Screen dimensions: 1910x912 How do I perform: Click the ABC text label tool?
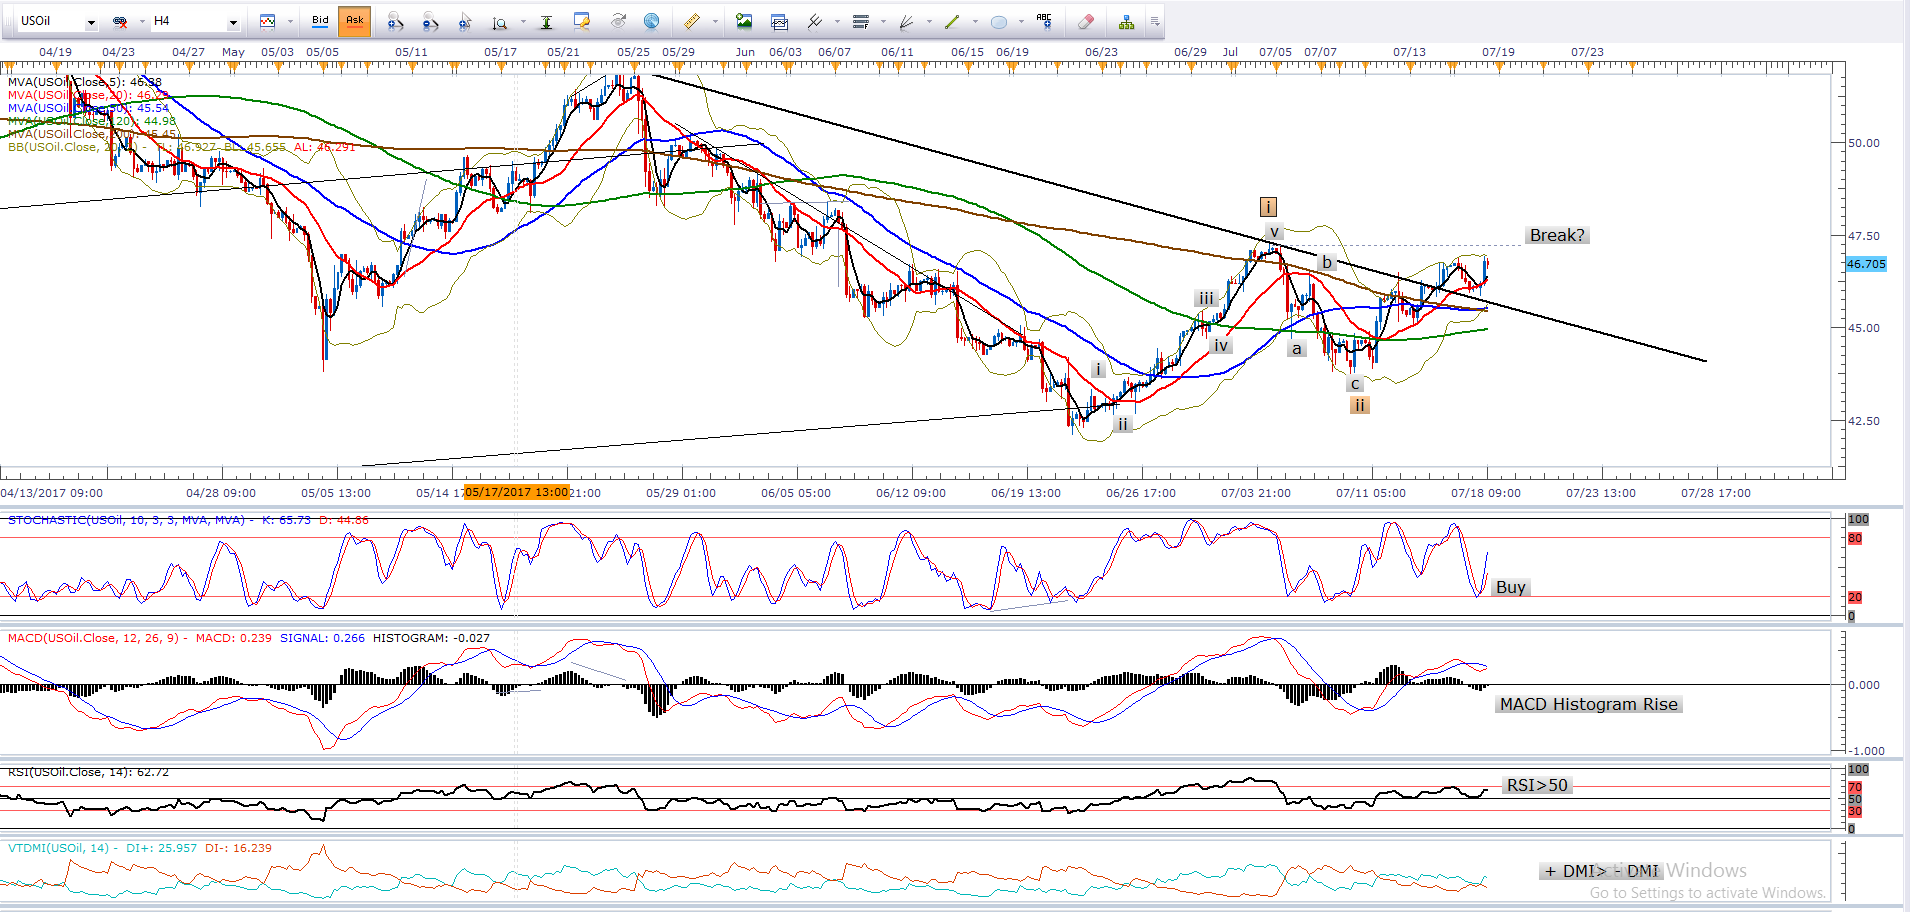pyautogui.click(x=1044, y=21)
